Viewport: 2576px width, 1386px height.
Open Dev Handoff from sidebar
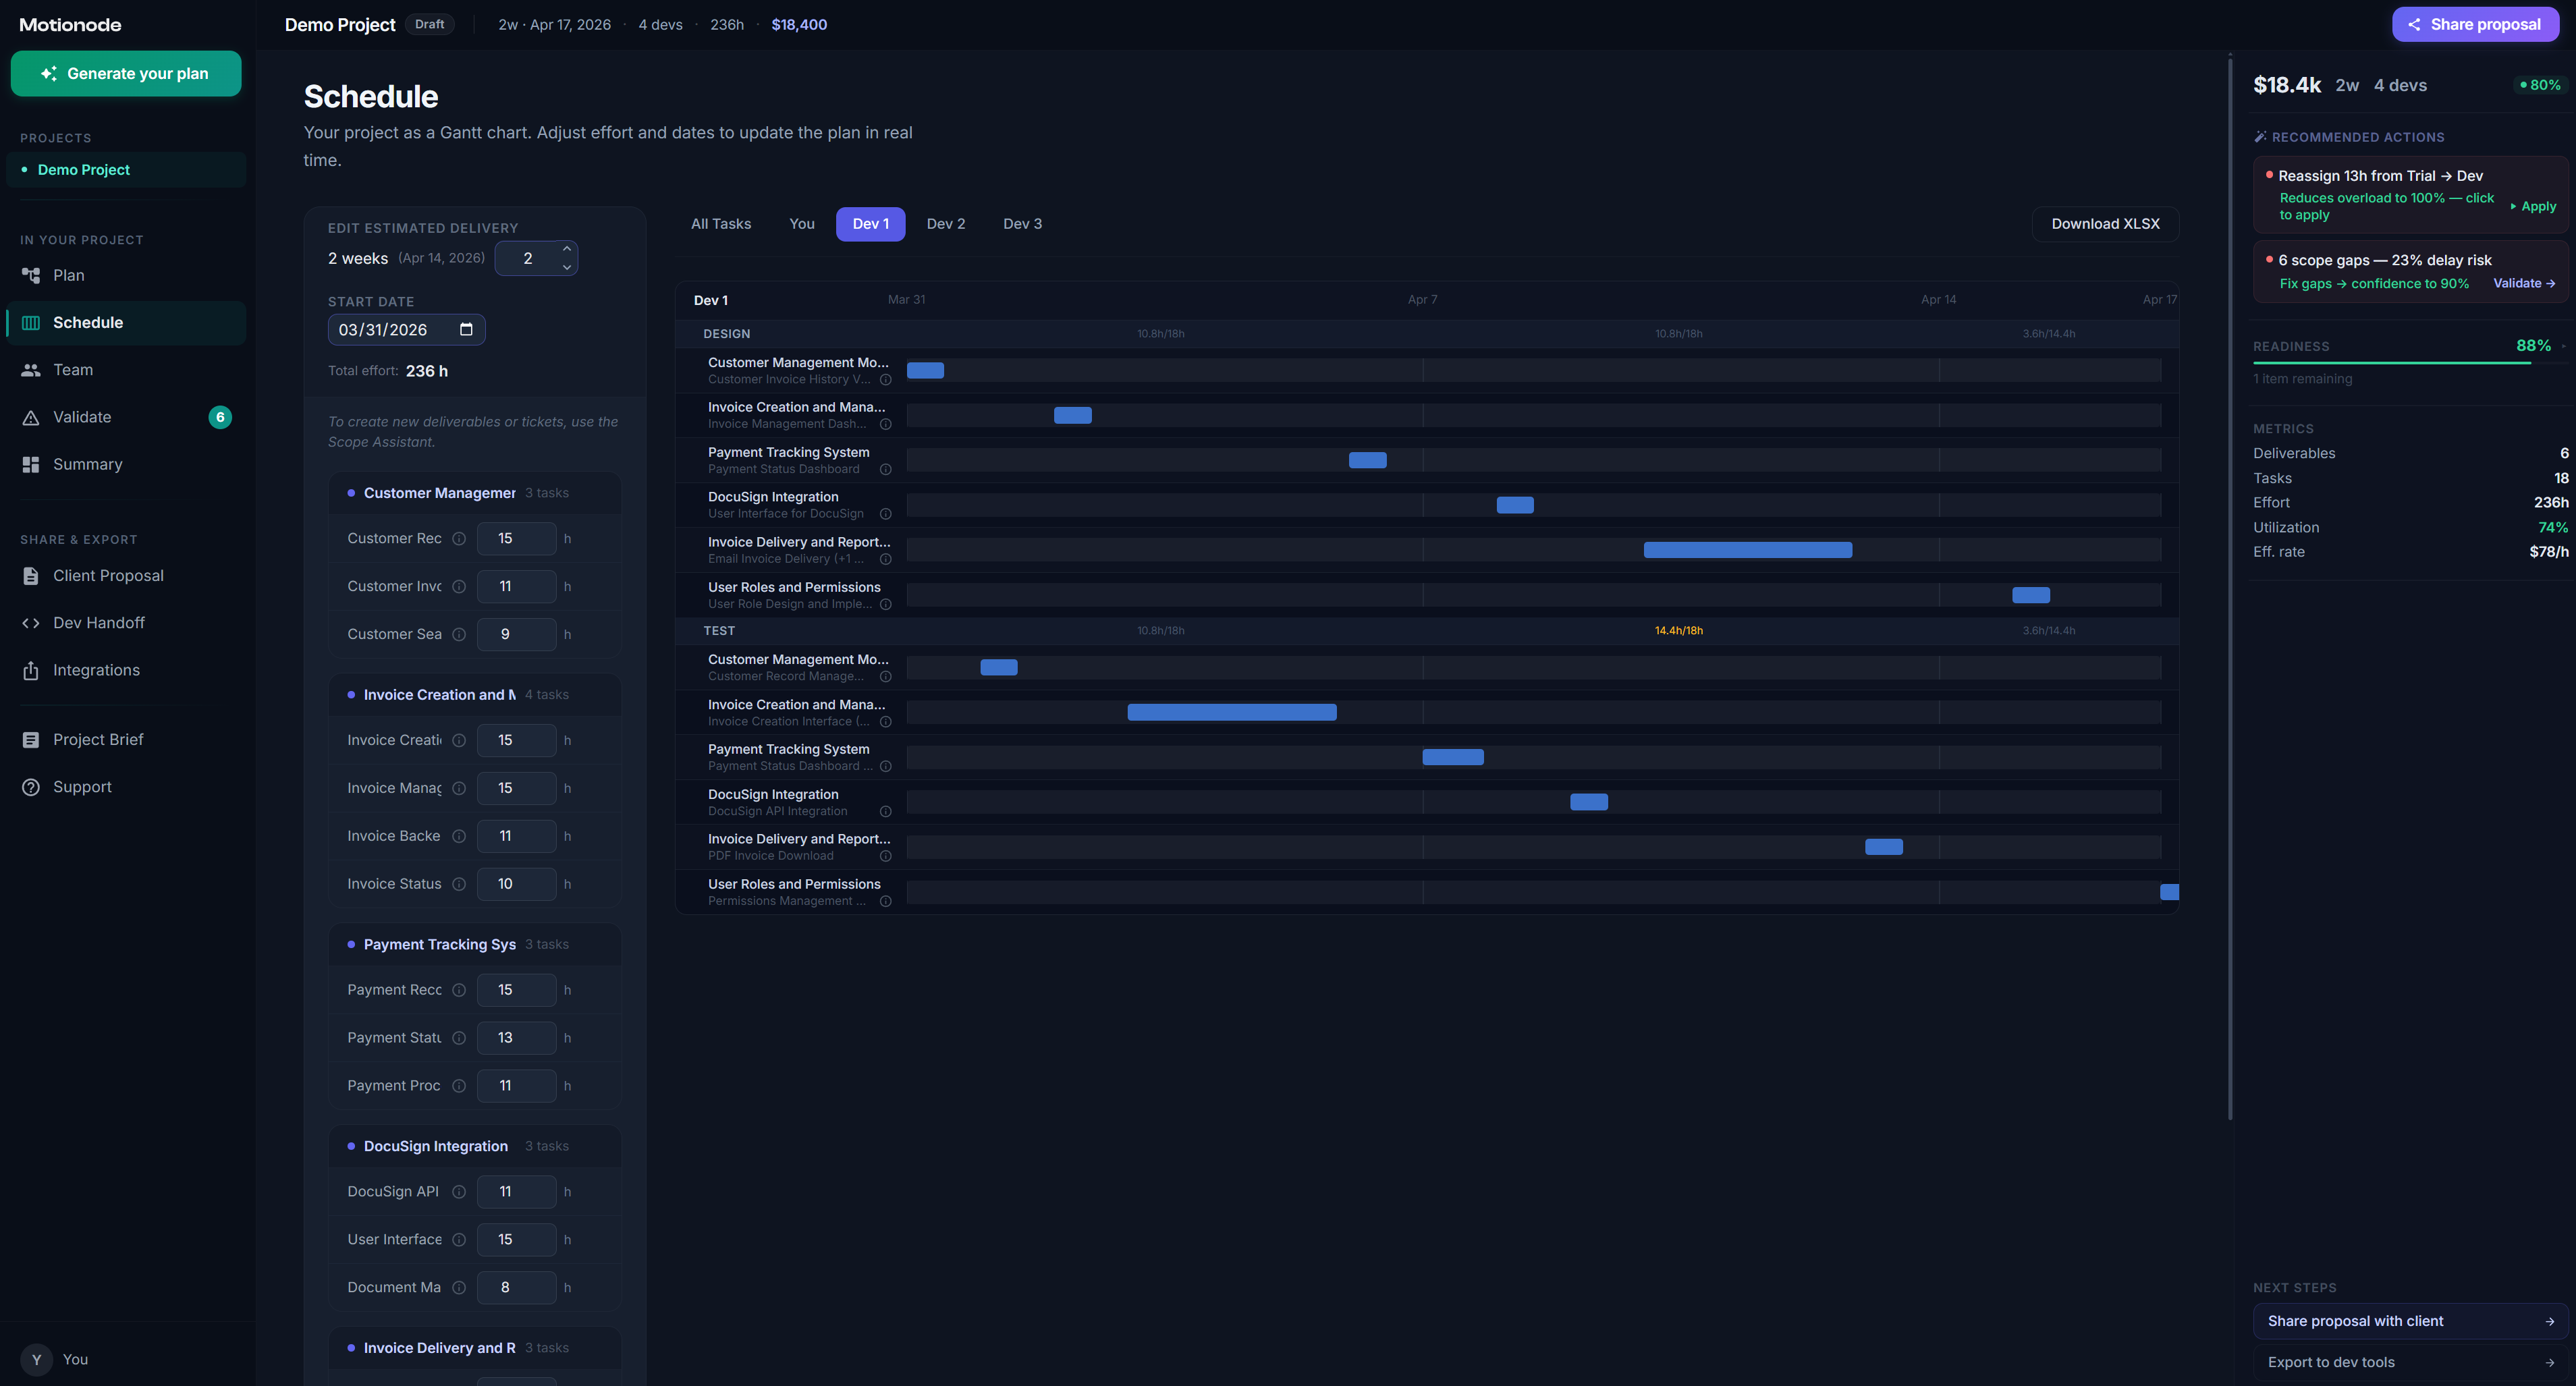click(99, 622)
